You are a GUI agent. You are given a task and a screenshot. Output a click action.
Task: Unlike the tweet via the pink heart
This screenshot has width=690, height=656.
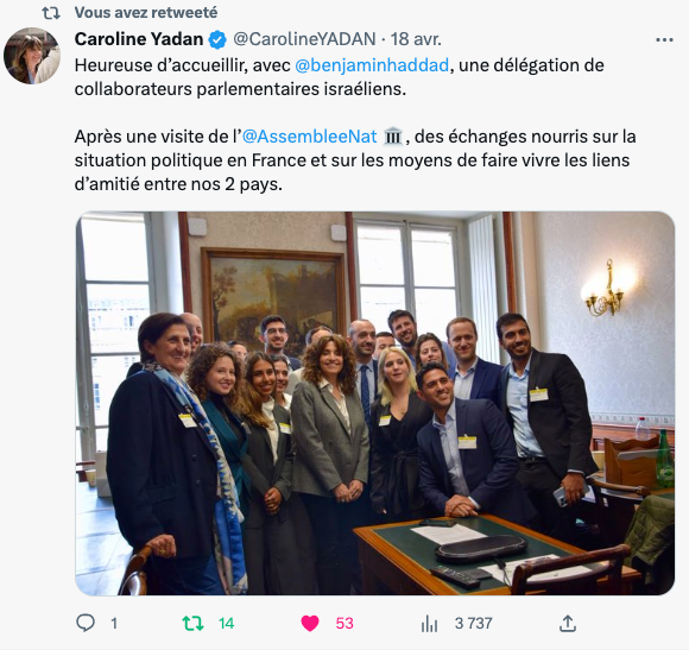point(310,623)
